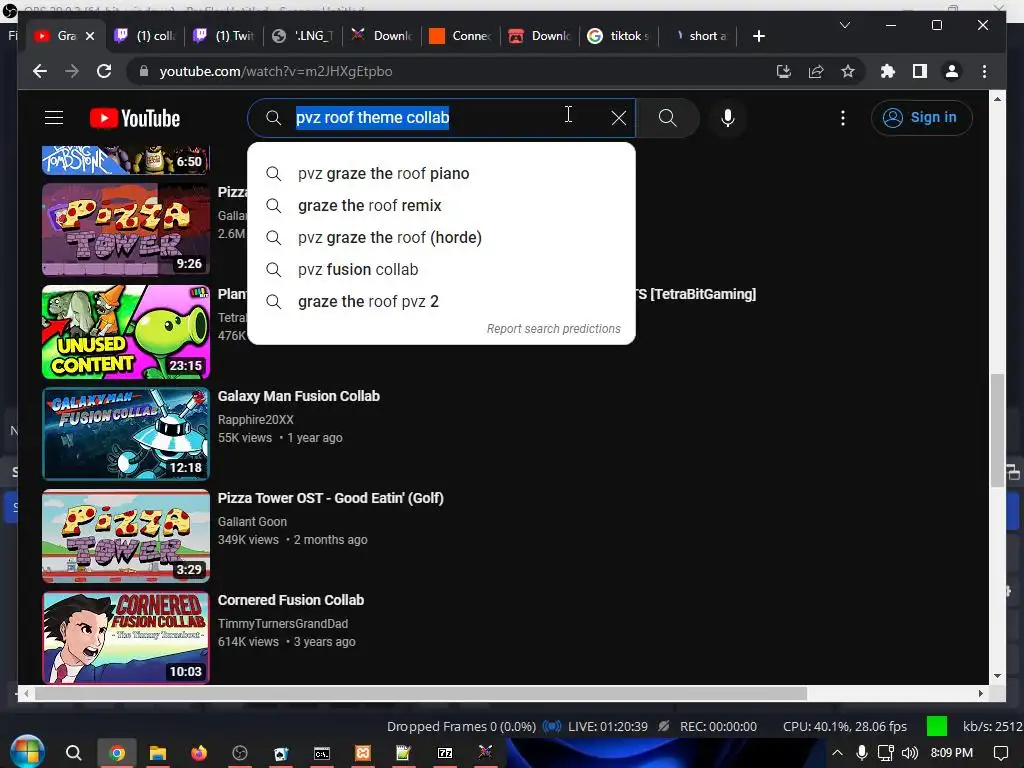Clear the search text with the X

click(x=618, y=118)
